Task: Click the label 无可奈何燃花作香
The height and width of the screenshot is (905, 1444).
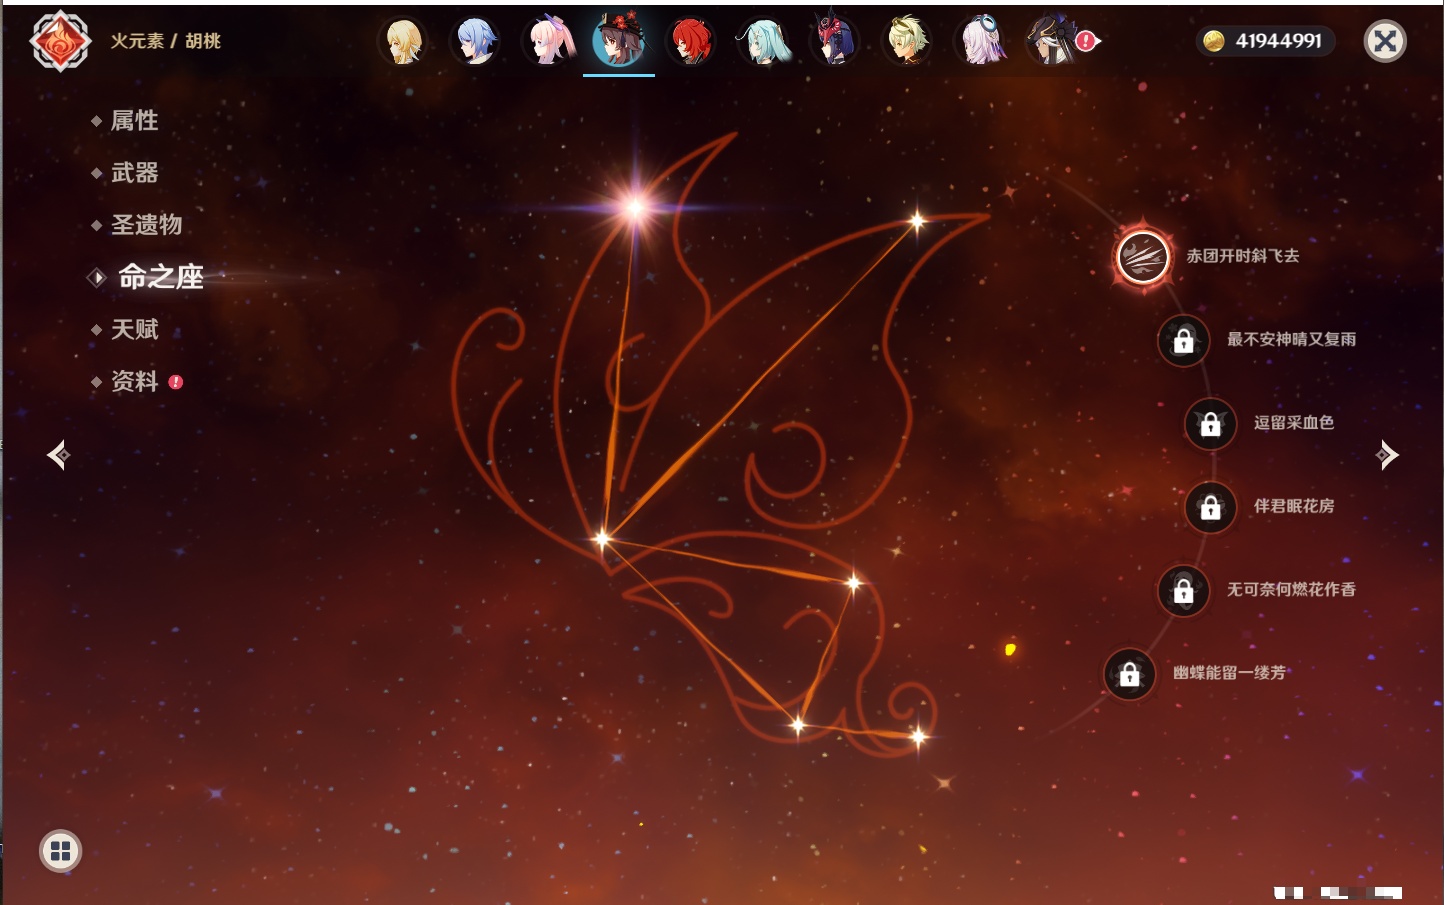Action: click(x=1291, y=589)
